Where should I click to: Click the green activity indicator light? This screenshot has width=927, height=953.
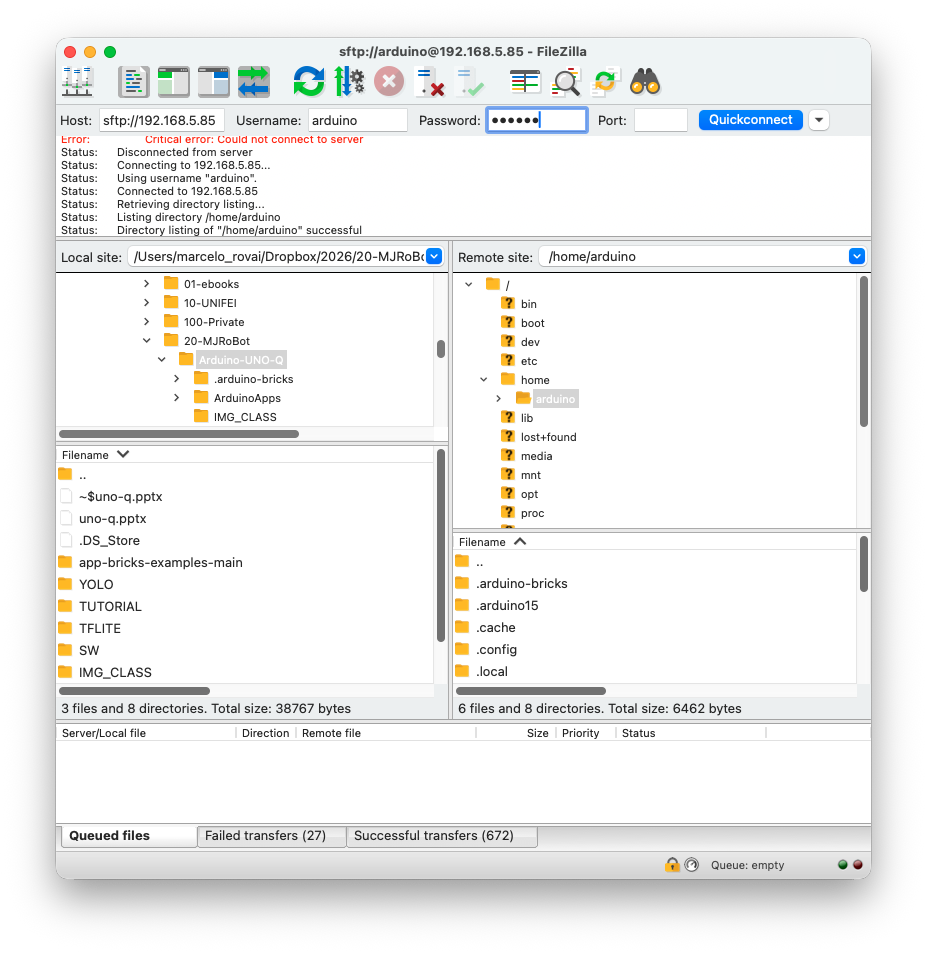[x=843, y=865]
